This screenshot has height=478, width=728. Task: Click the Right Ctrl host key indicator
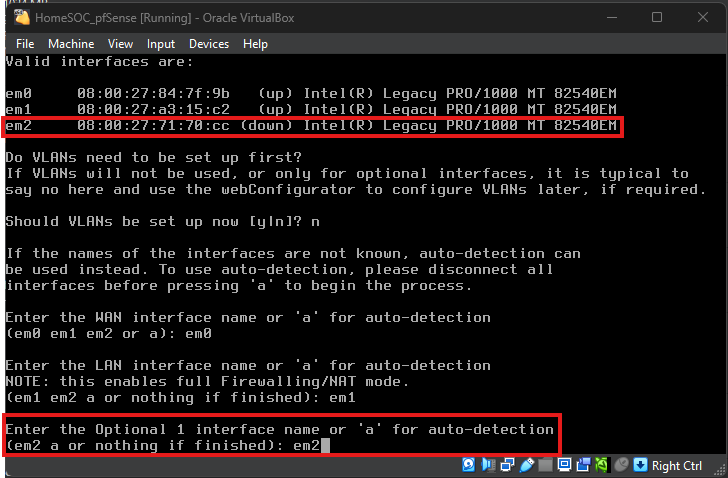click(677, 465)
